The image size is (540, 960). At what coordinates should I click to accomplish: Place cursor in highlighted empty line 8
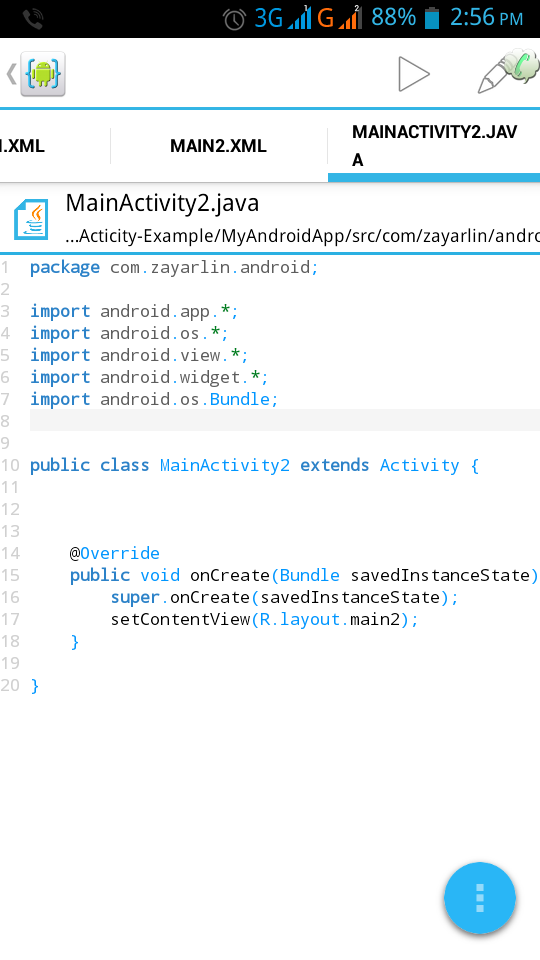pyautogui.click(x=285, y=421)
